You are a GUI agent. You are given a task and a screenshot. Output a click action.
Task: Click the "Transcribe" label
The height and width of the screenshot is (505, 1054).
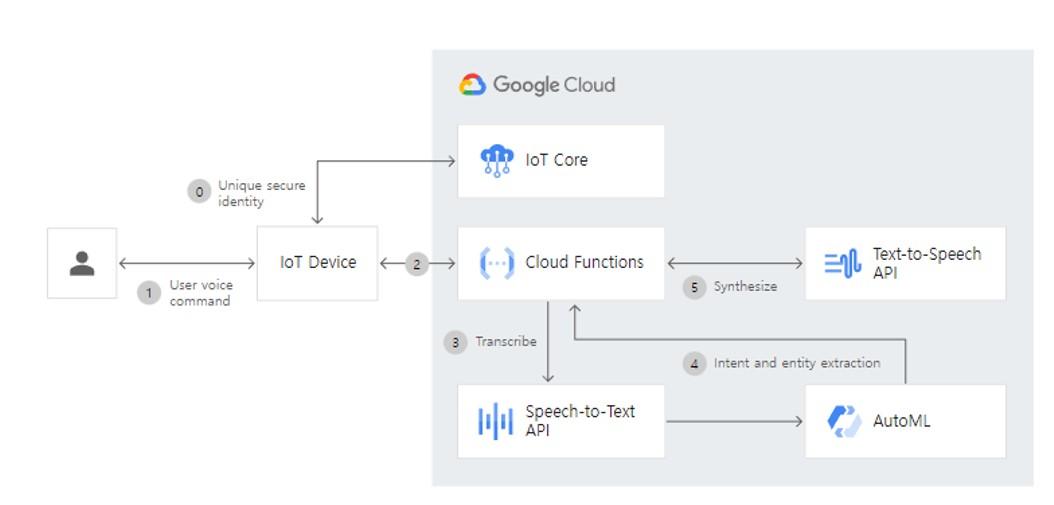pos(506,342)
